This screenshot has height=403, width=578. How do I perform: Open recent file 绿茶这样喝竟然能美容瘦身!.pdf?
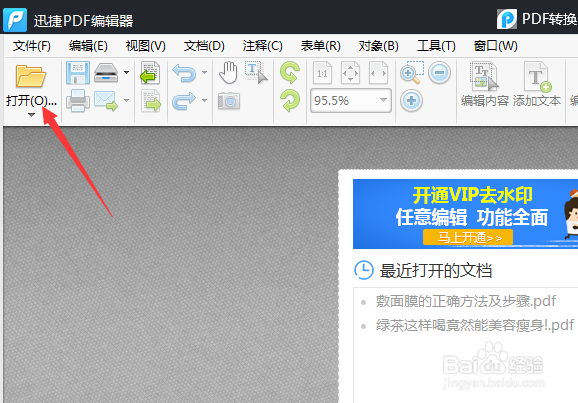475,325
